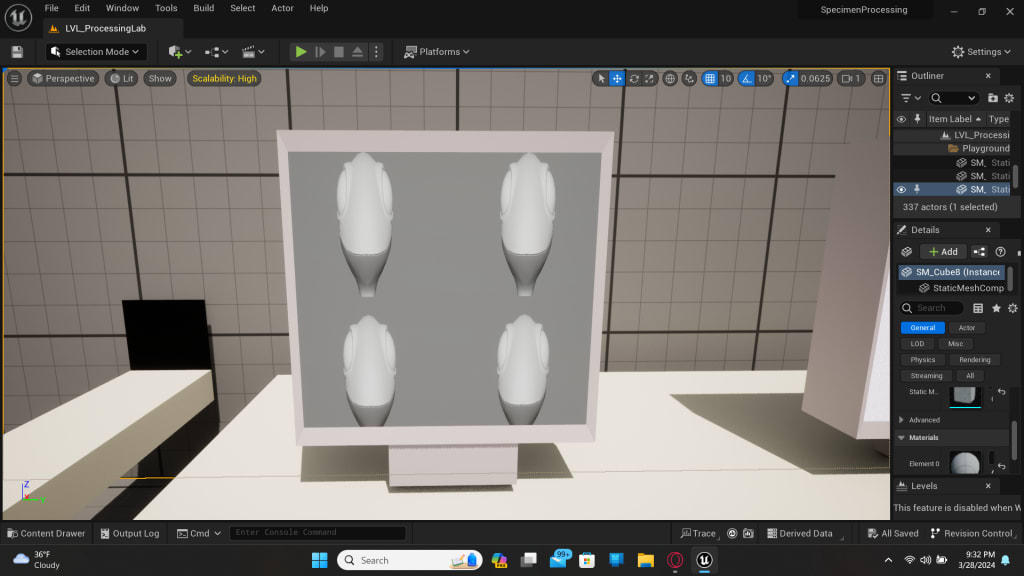Click the Stop simulation button

click(x=338, y=52)
